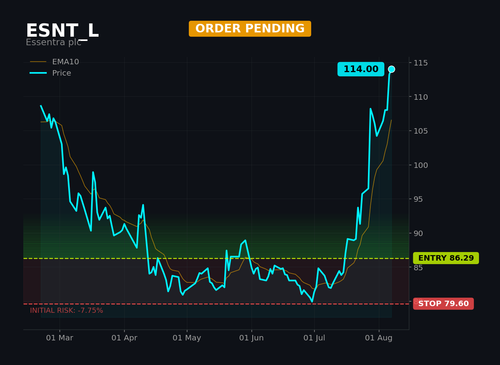500x365 pixels.
Task: Click the ORDER PENDING status badge
Action: click(250, 29)
